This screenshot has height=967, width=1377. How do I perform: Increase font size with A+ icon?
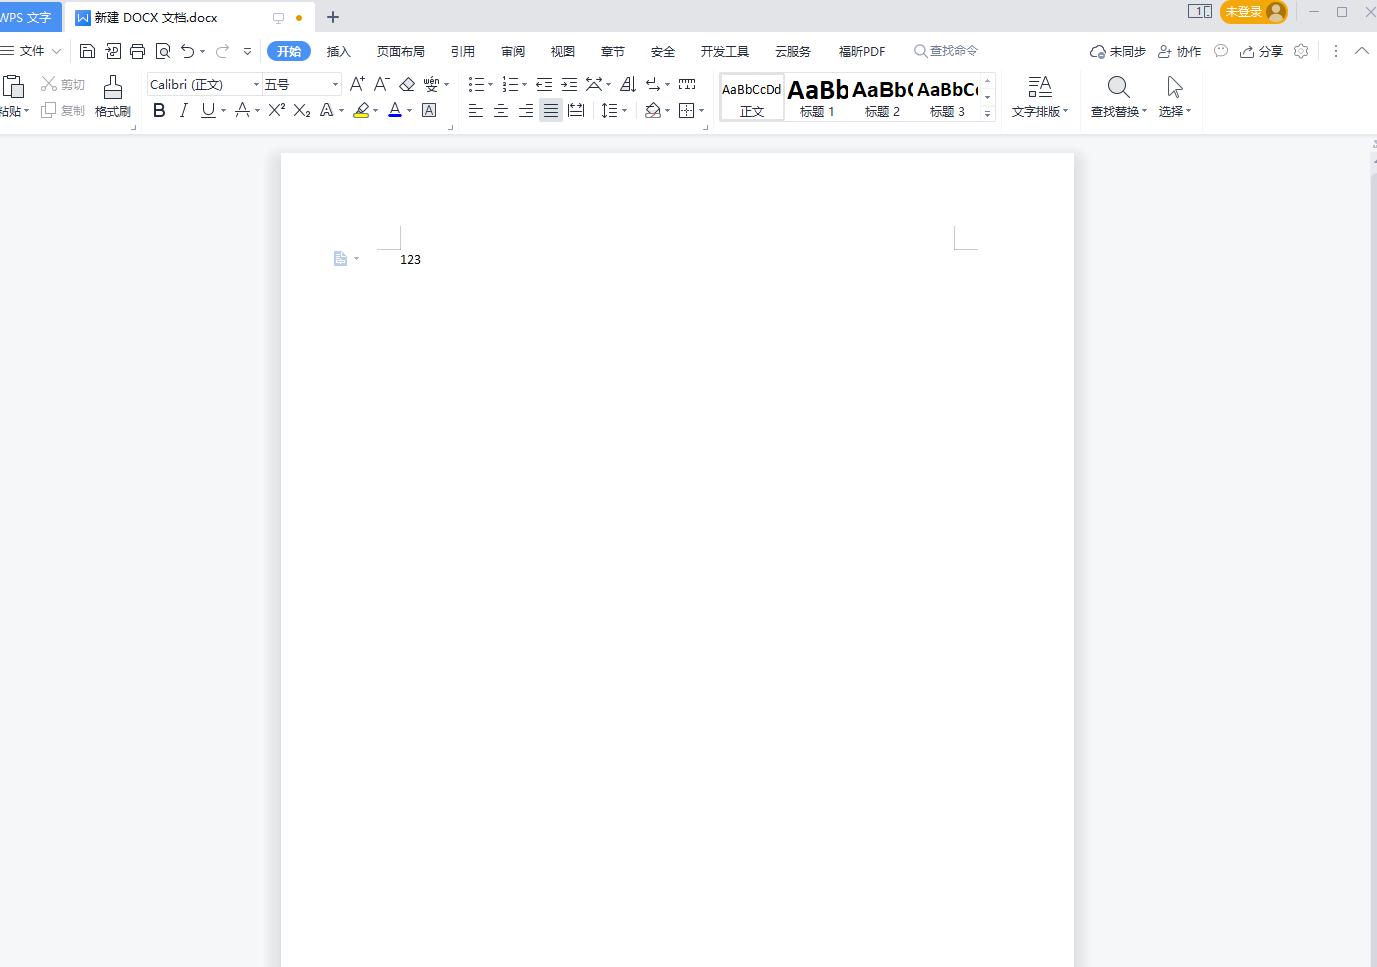pos(357,84)
